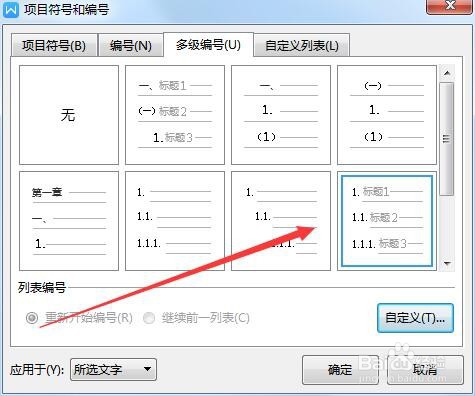Switch to the 项目符号(B) tab
This screenshot has height=396, width=475.
tap(54, 45)
